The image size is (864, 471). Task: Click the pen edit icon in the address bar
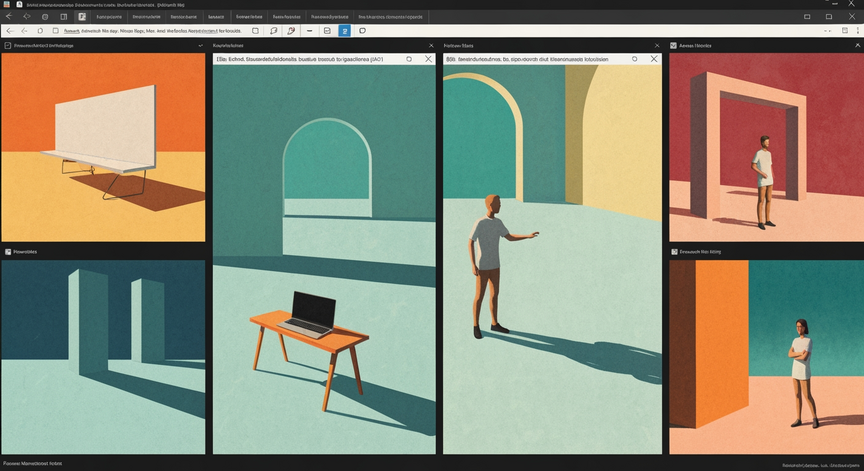click(291, 31)
